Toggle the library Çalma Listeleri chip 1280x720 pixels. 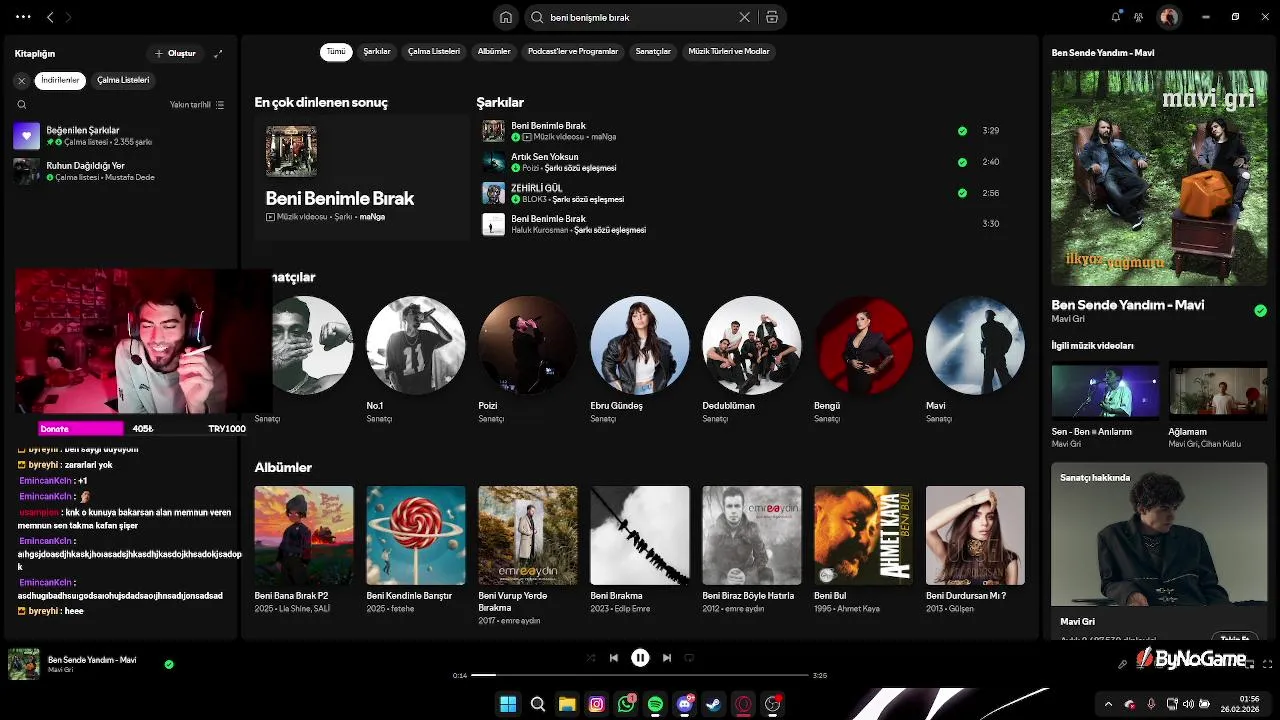(123, 80)
